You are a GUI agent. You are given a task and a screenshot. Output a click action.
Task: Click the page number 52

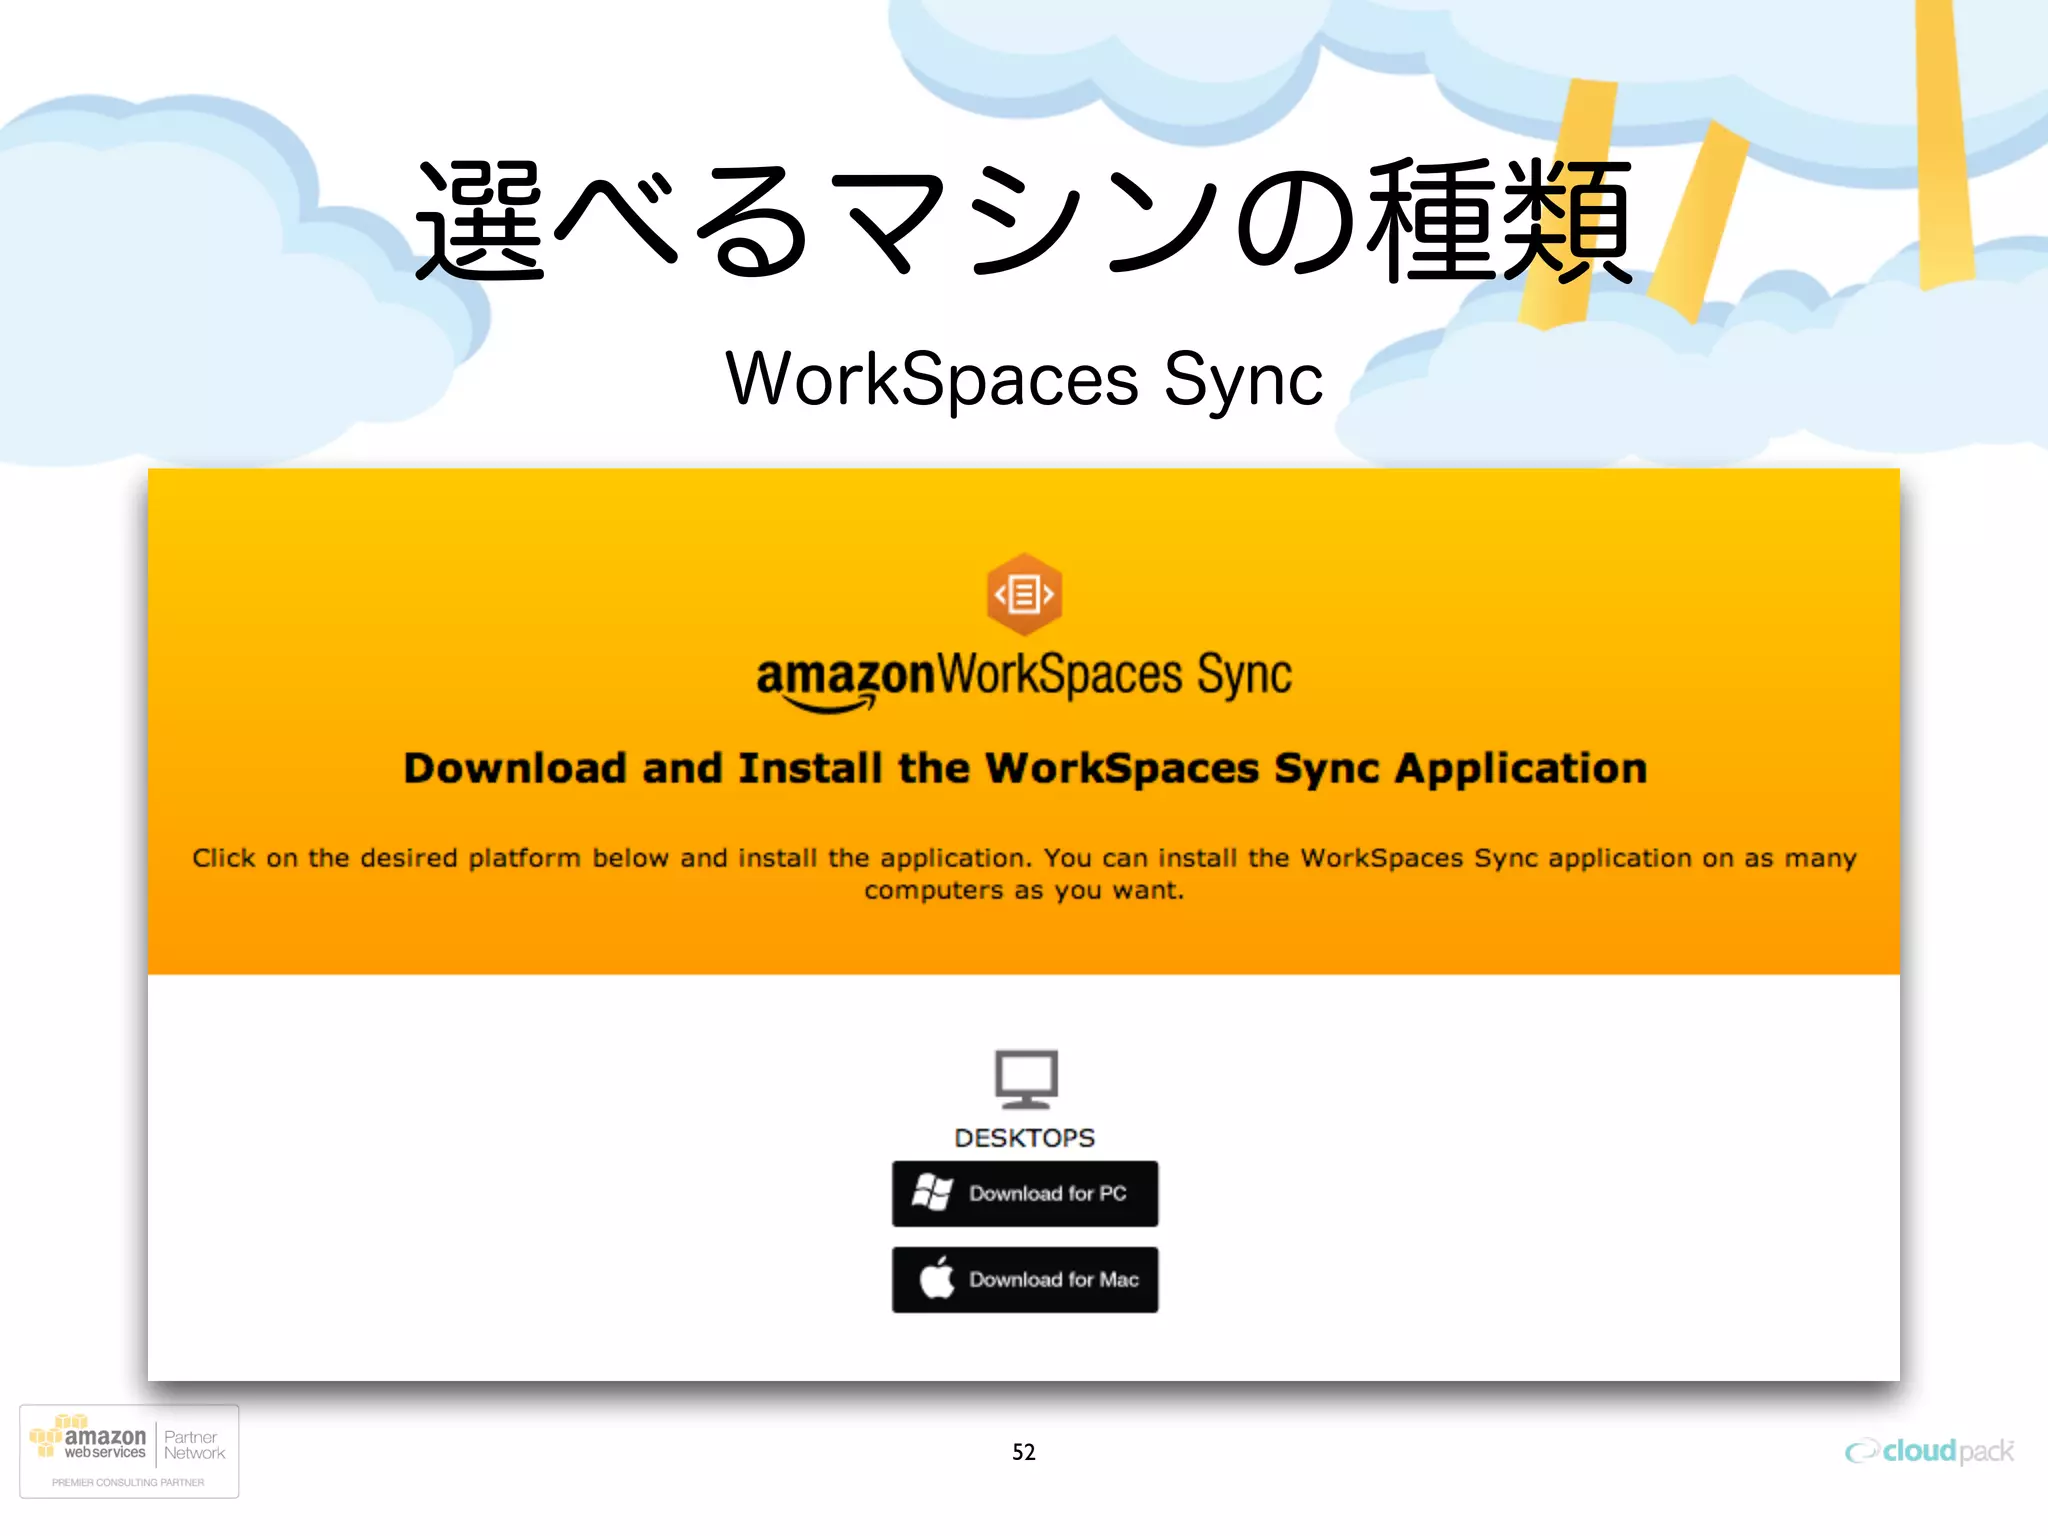coord(1024,1452)
